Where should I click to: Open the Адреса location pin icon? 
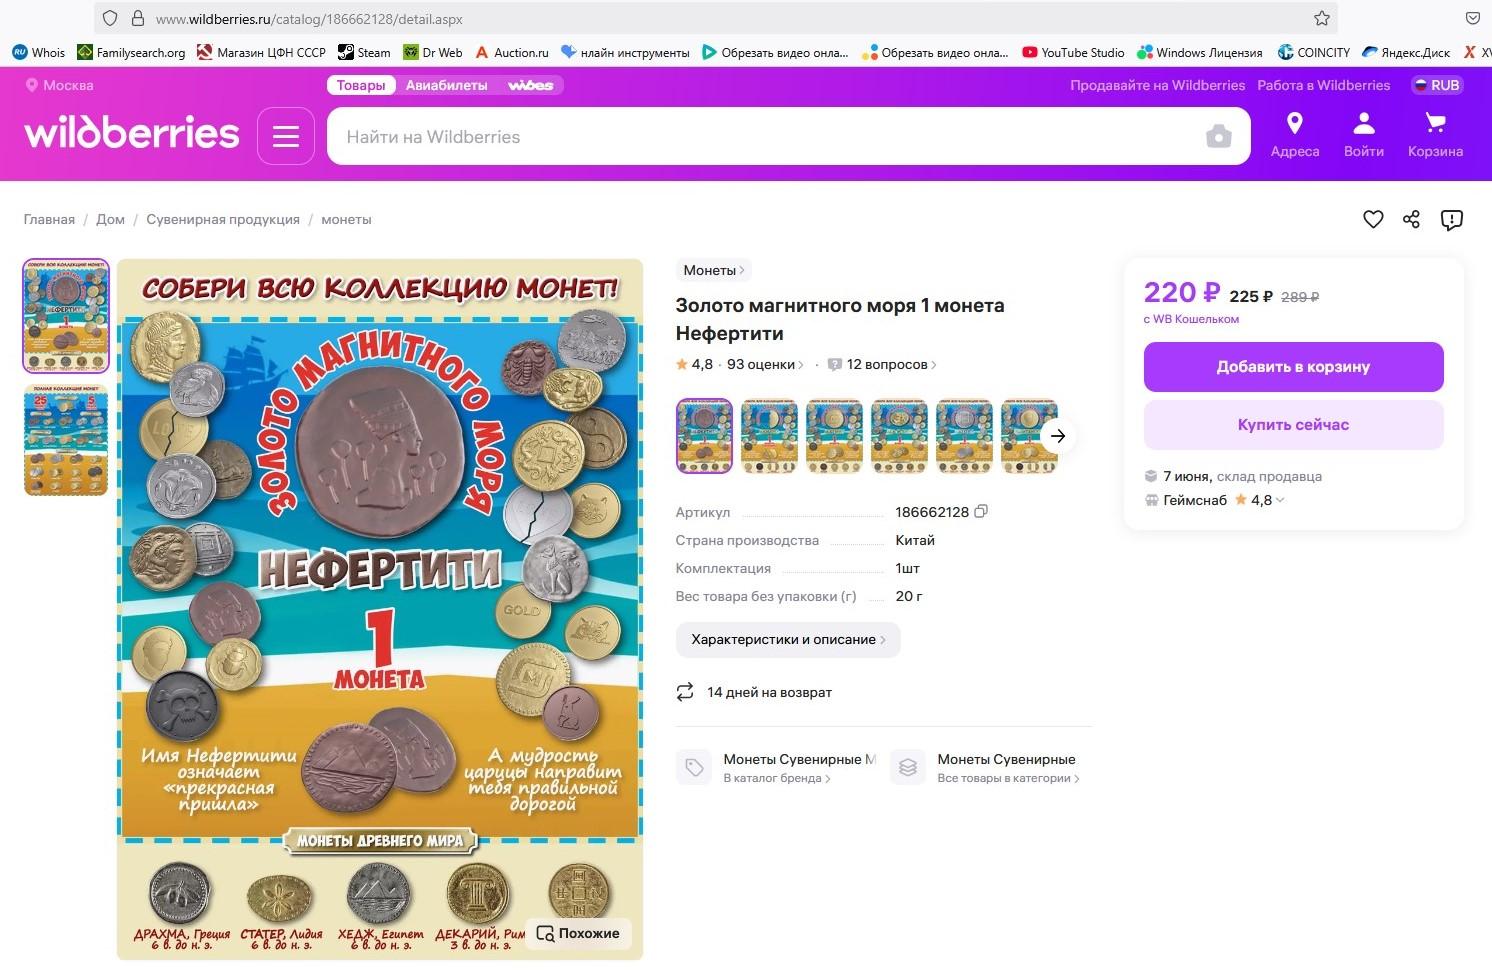[x=1295, y=124]
